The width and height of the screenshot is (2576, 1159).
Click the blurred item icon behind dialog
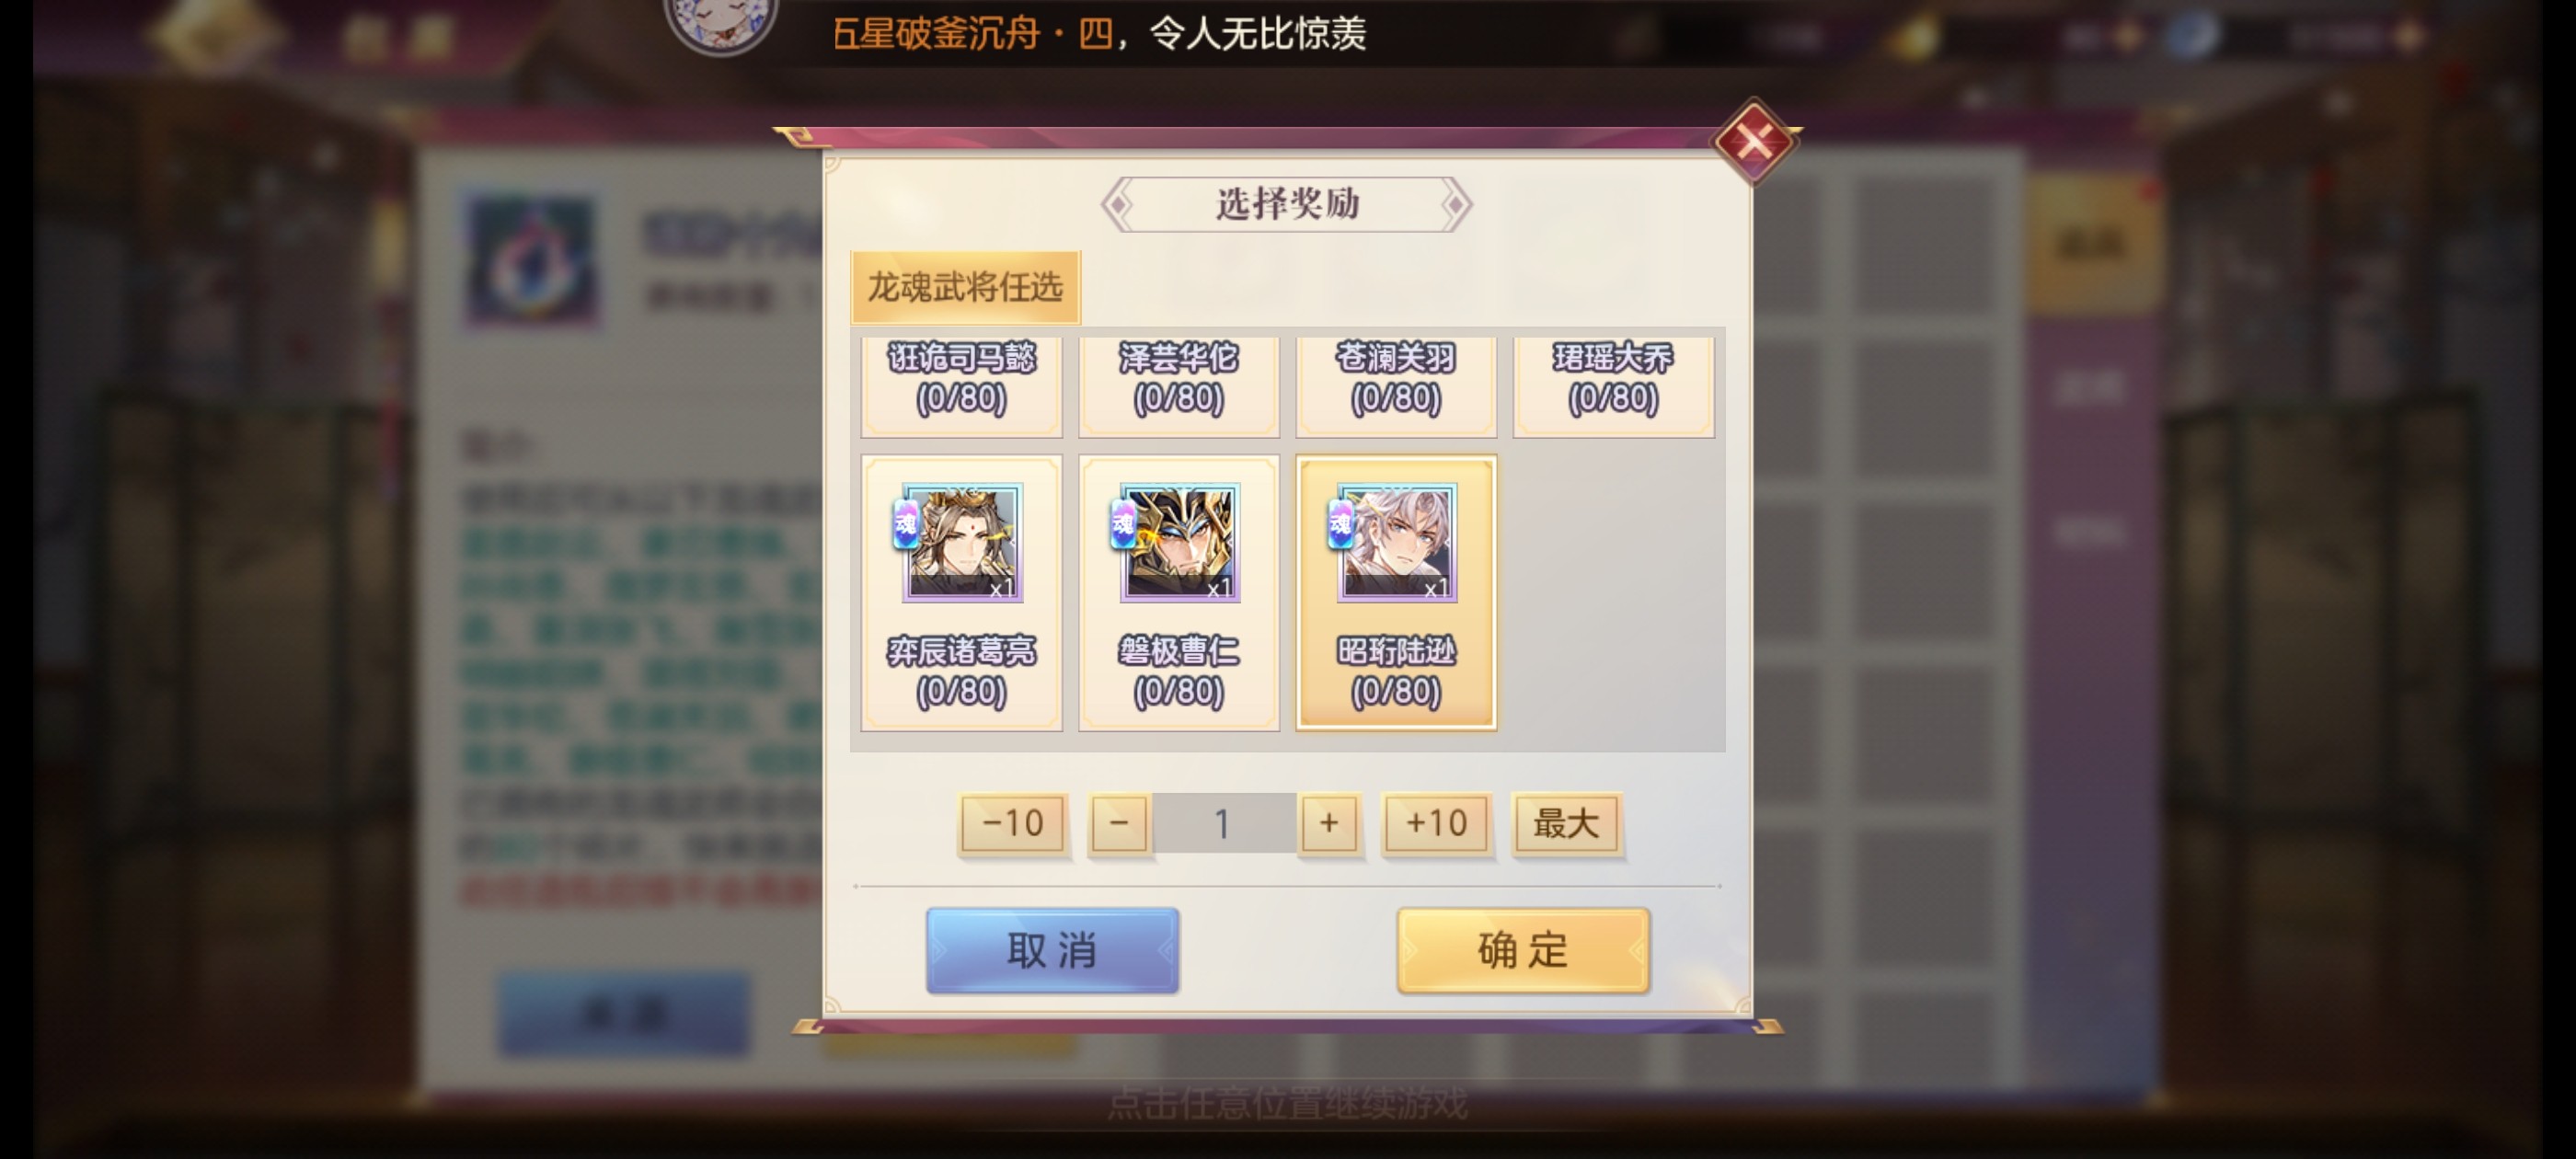tap(531, 261)
